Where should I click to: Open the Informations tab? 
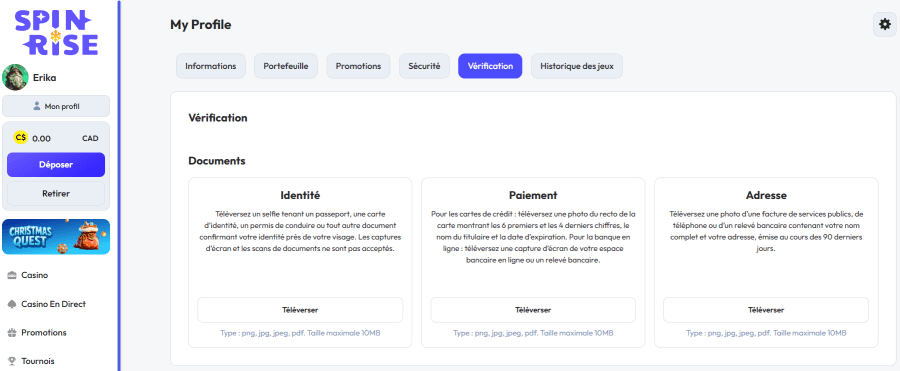[211, 66]
